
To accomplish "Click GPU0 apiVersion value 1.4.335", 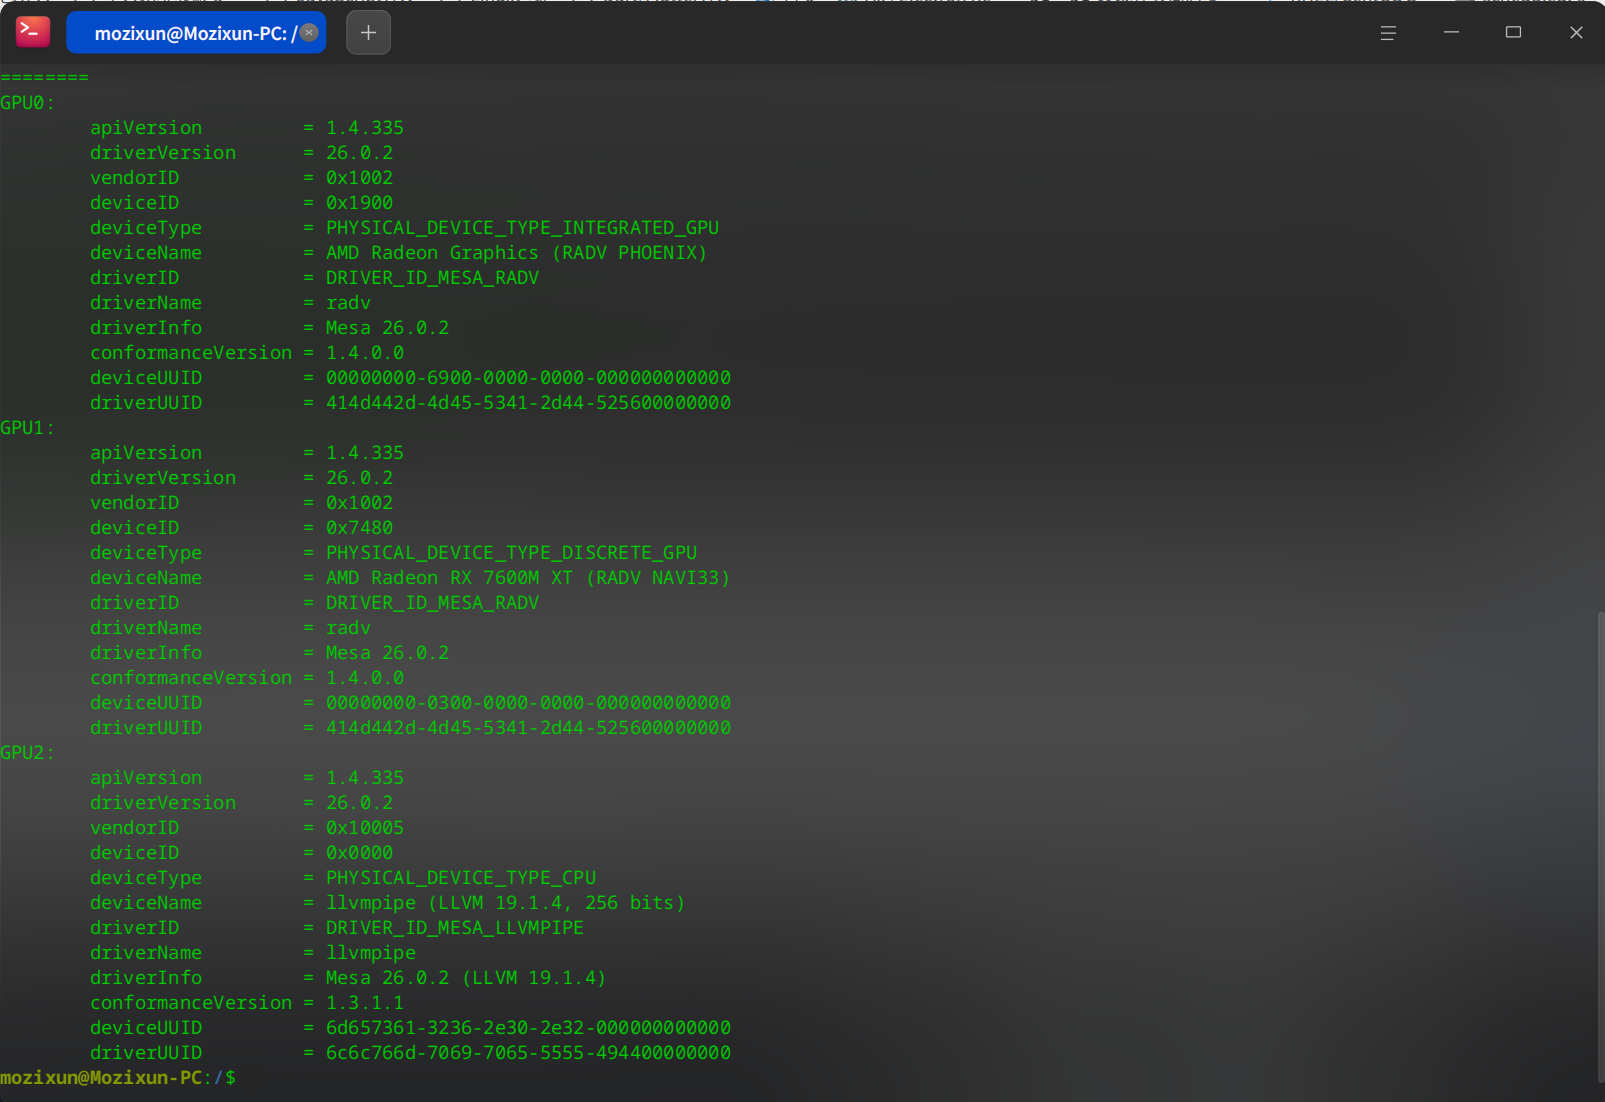I will point(365,128).
